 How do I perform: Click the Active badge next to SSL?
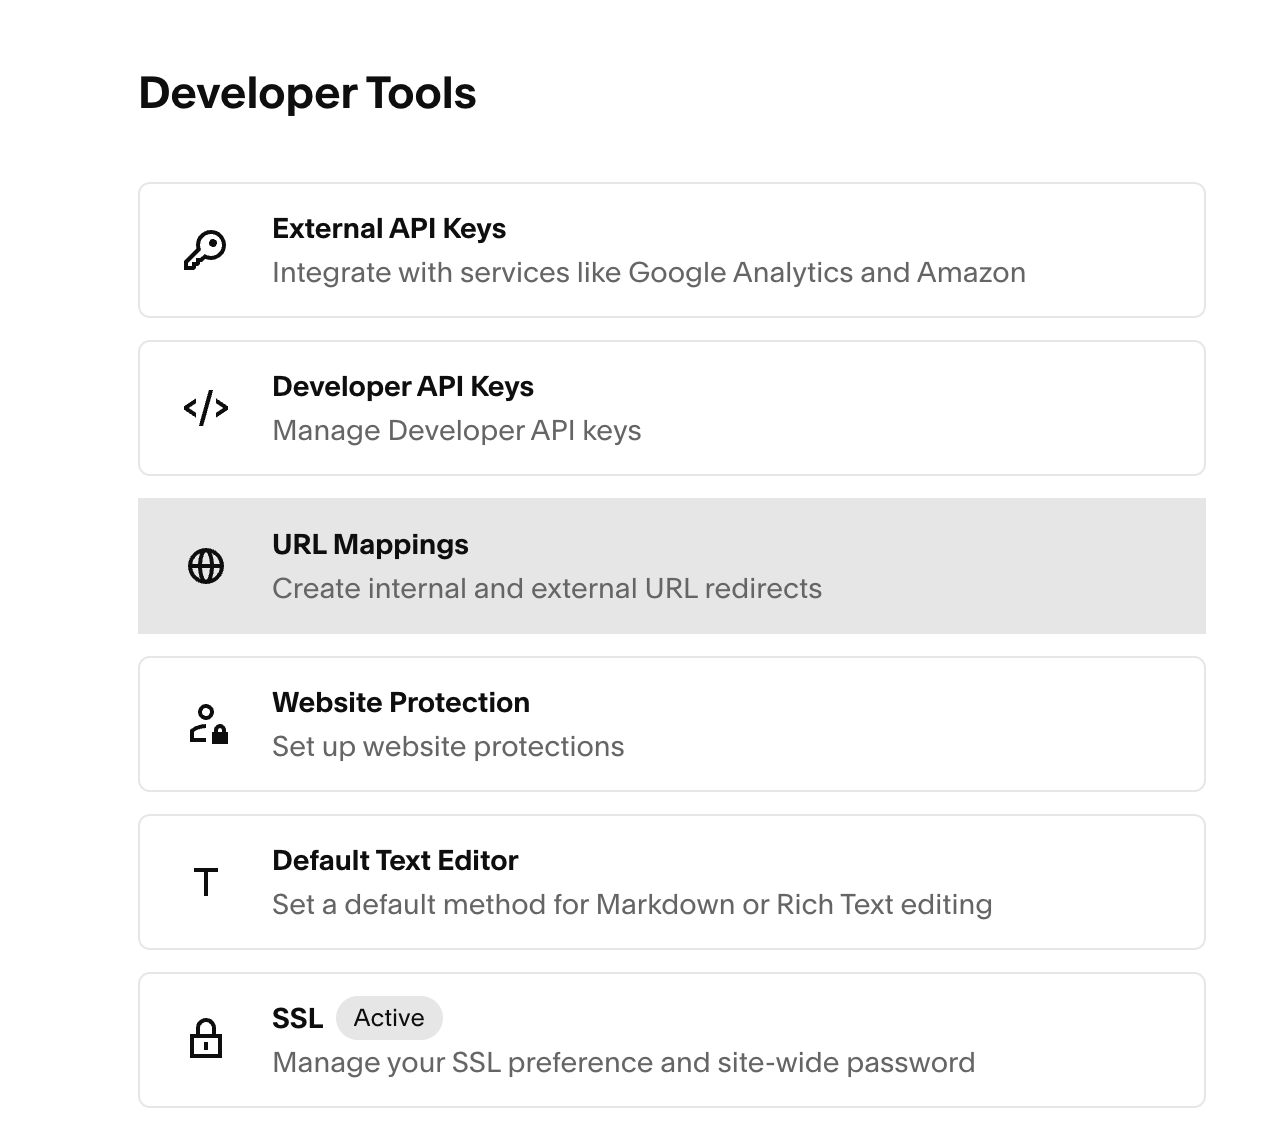[x=389, y=1018]
